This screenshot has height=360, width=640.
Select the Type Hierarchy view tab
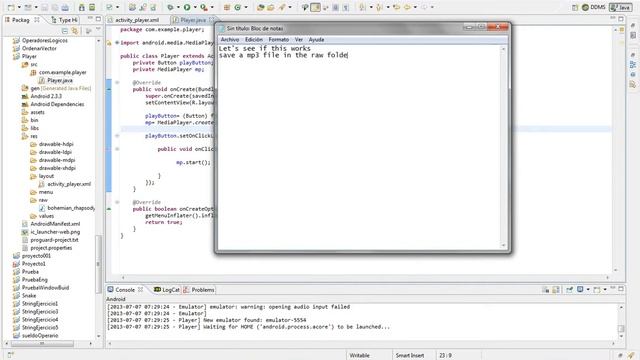coord(64,20)
